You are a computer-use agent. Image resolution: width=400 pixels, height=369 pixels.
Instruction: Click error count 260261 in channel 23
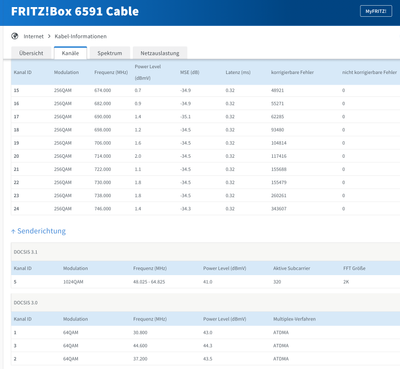pyautogui.click(x=279, y=196)
